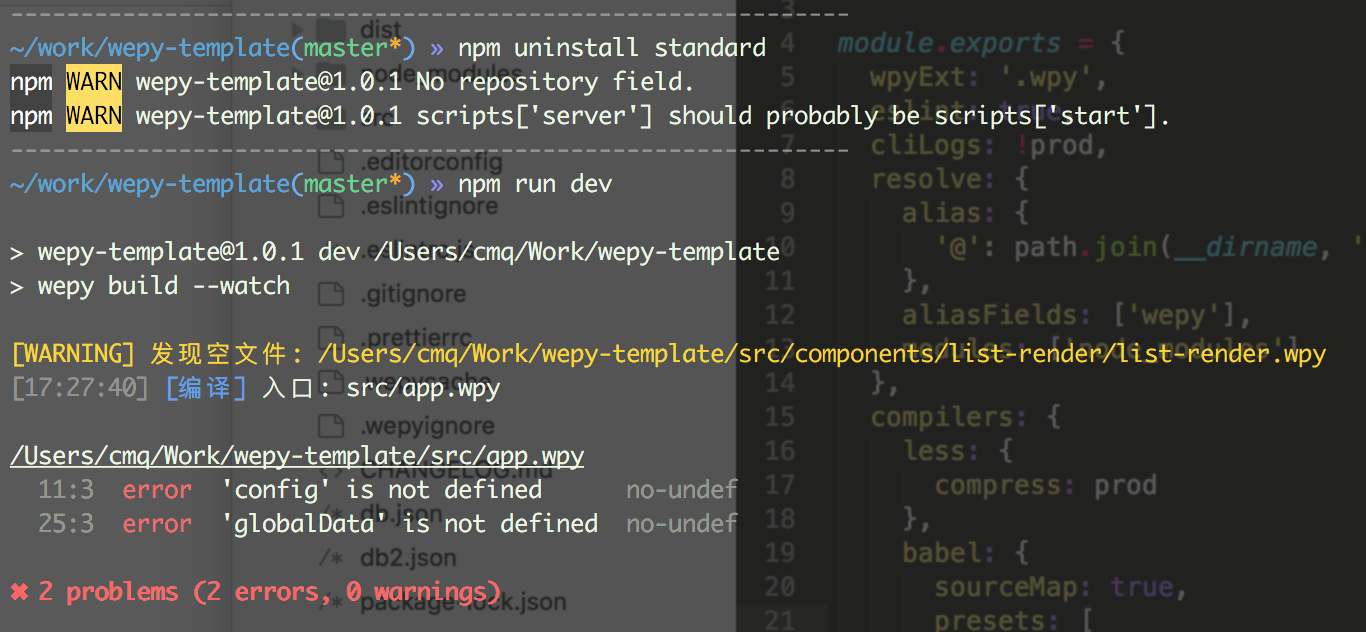Click the list-render.wpy warning path

coord(820,353)
